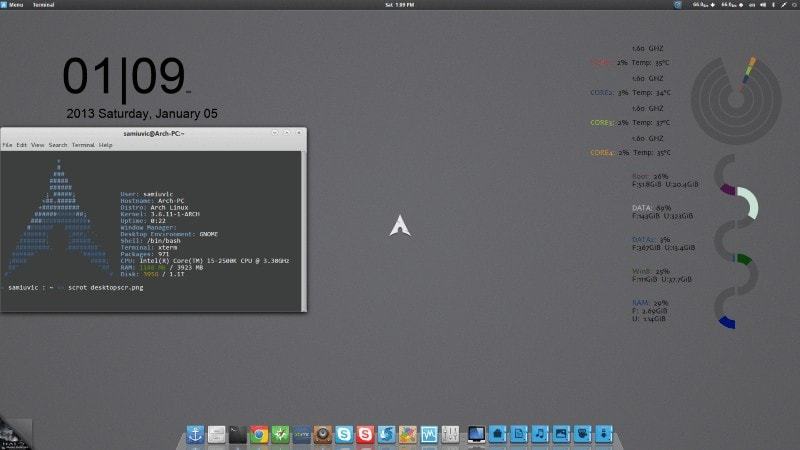Open the terminal's Search menu
This screenshot has width=800, height=450.
pos(58,145)
